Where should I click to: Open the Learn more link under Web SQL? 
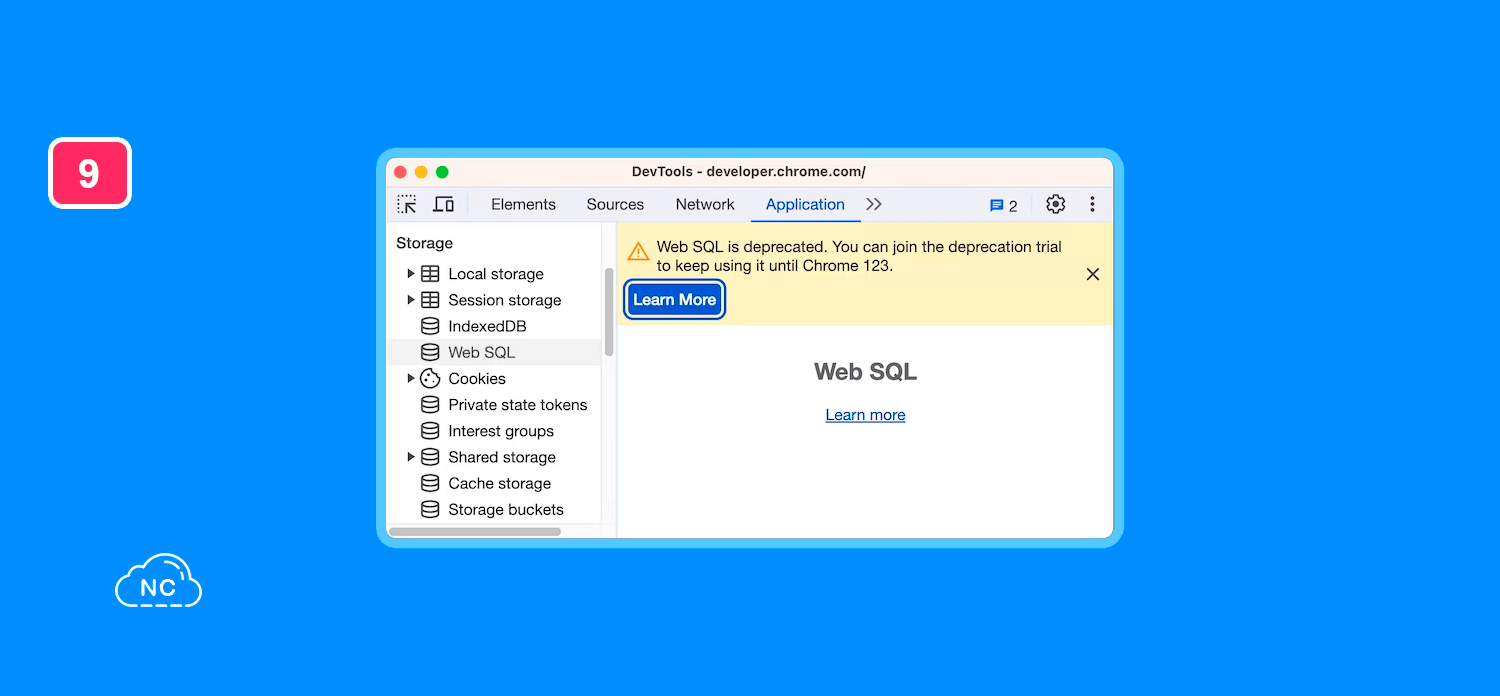(x=865, y=415)
